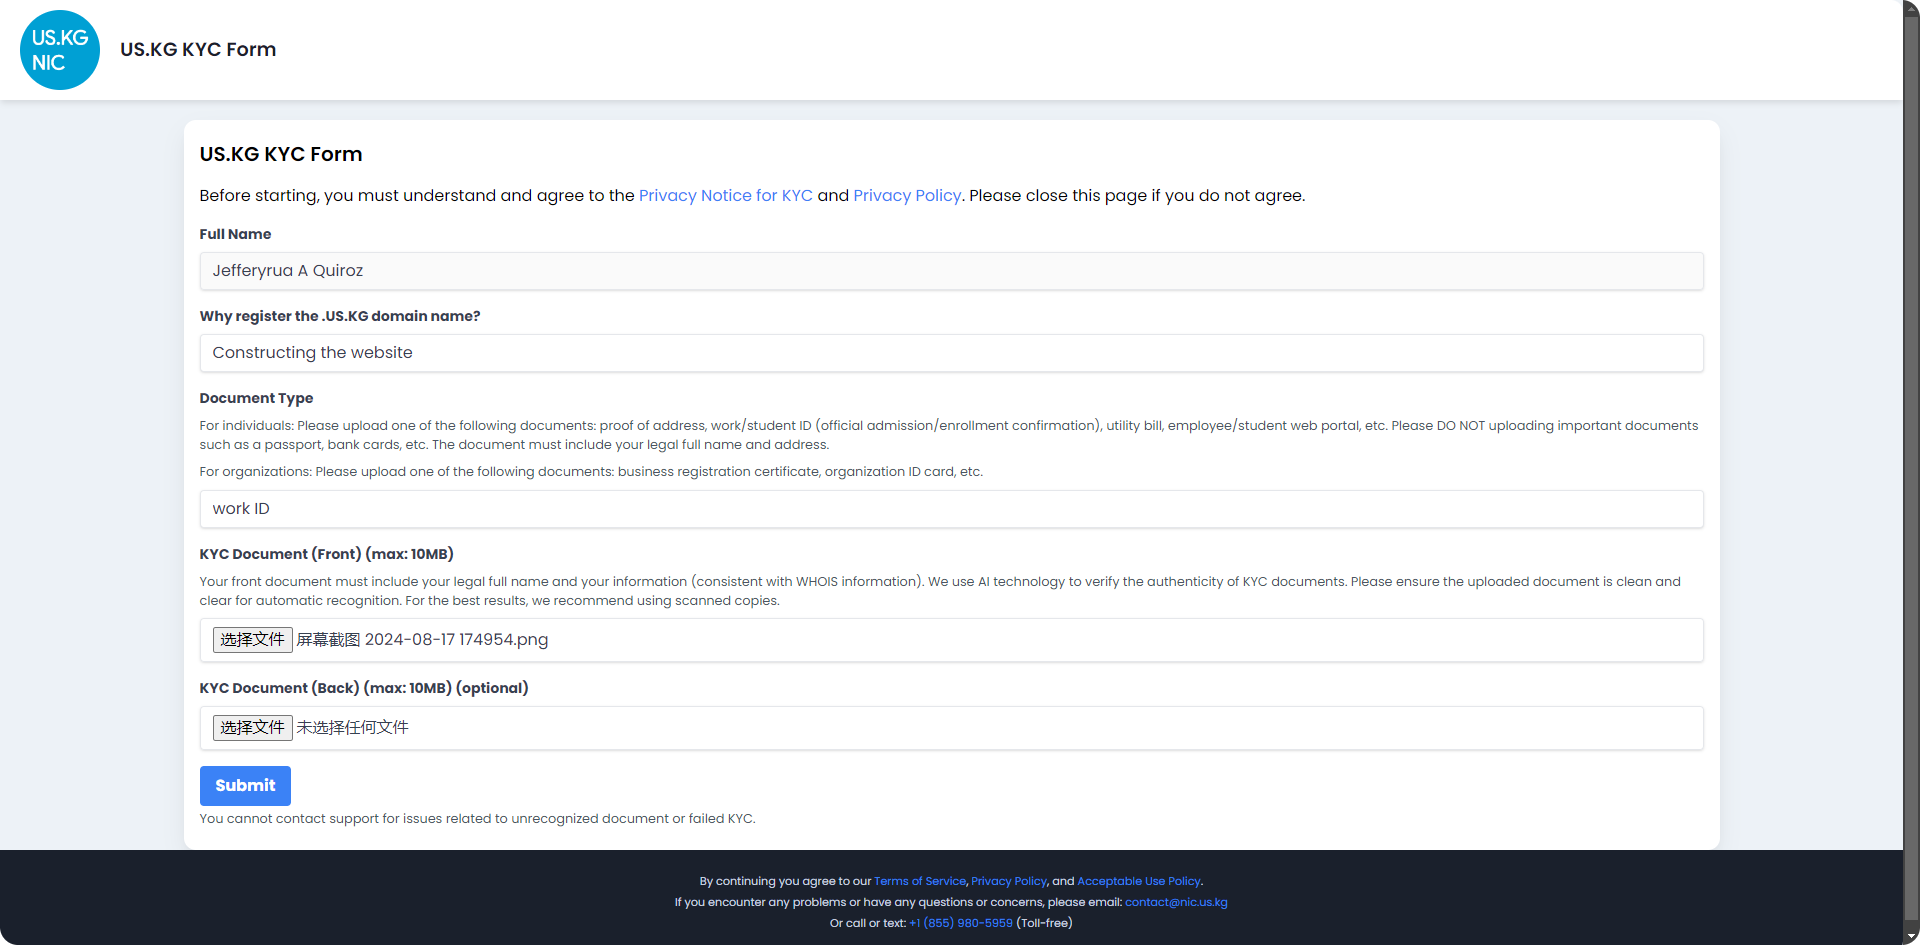
Task: Choose a file for the KYC Document Back
Action: click(x=252, y=728)
